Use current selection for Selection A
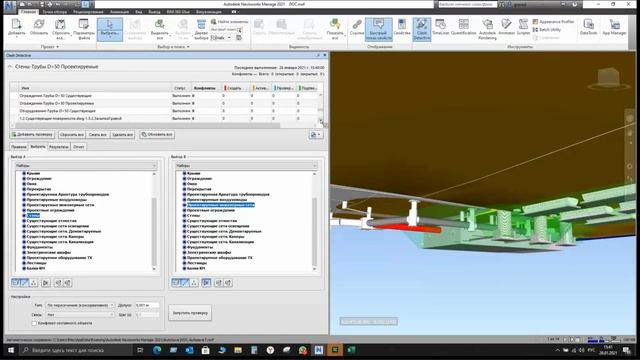This screenshot has height=360, width=640. pyautogui.click(x=58, y=282)
